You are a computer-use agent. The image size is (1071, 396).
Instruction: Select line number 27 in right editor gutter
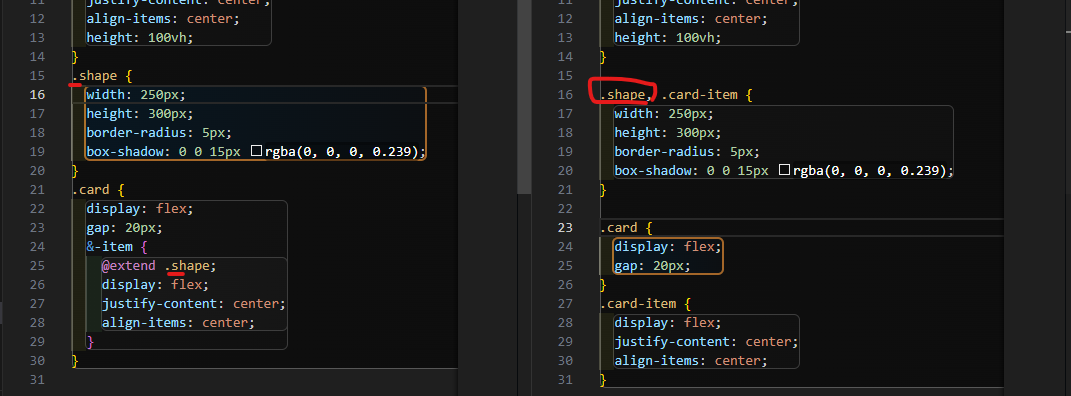tap(565, 304)
